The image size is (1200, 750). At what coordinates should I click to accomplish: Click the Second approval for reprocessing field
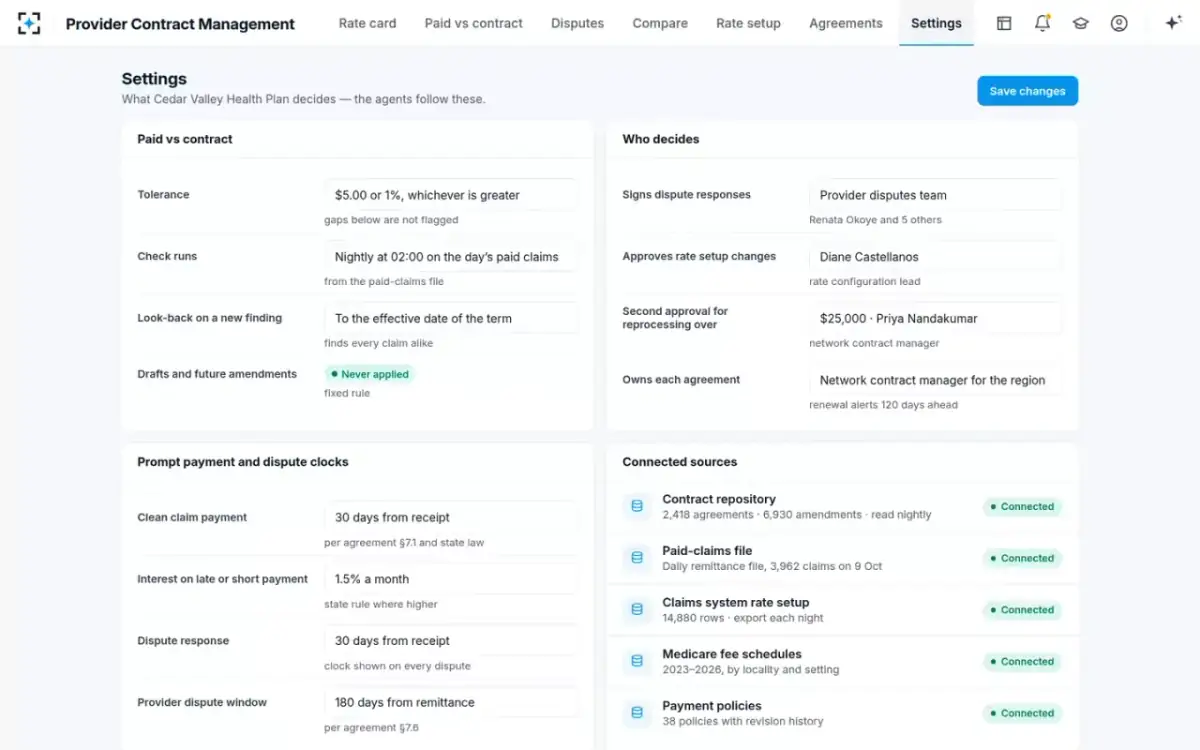[935, 318]
